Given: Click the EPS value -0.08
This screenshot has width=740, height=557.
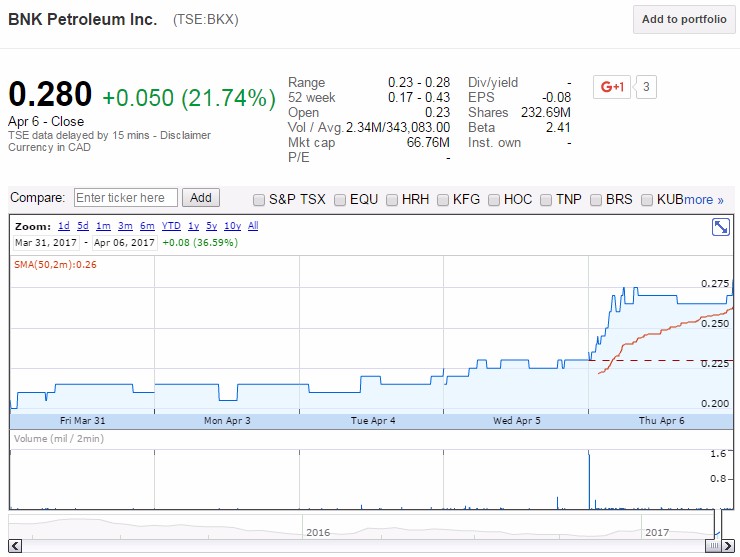Looking at the screenshot, I should 556,97.
